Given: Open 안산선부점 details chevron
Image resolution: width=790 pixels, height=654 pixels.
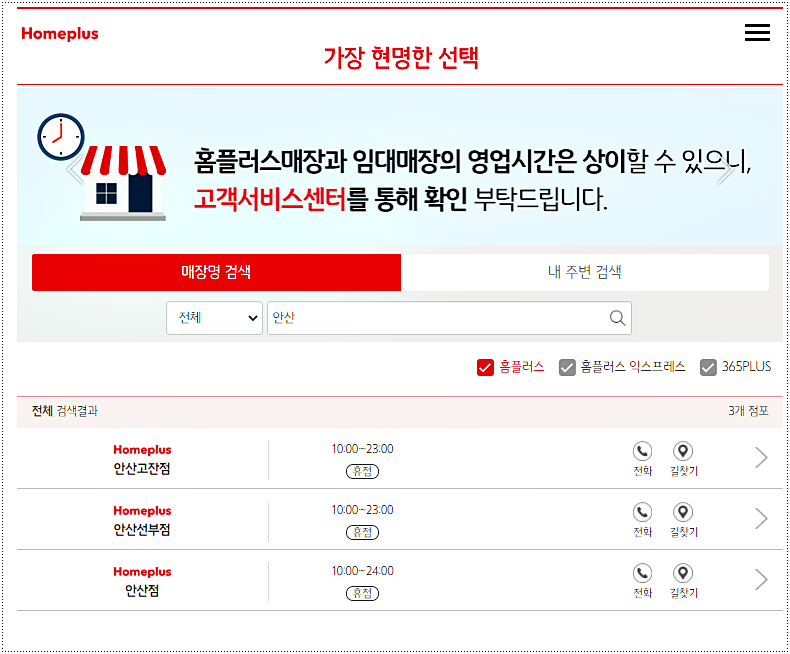Looking at the screenshot, I should click(x=761, y=519).
